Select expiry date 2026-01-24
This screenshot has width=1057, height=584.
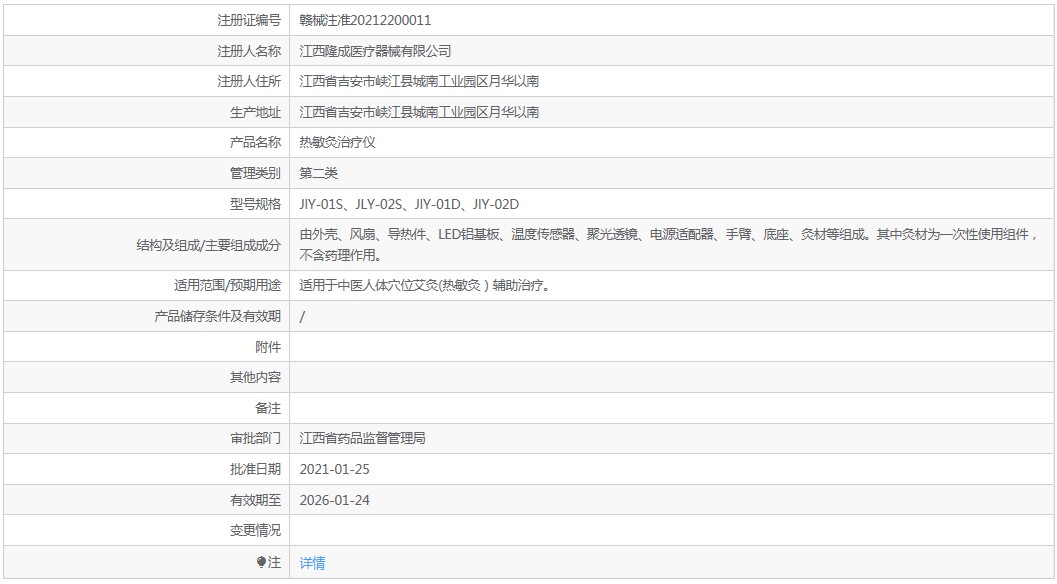[334, 500]
